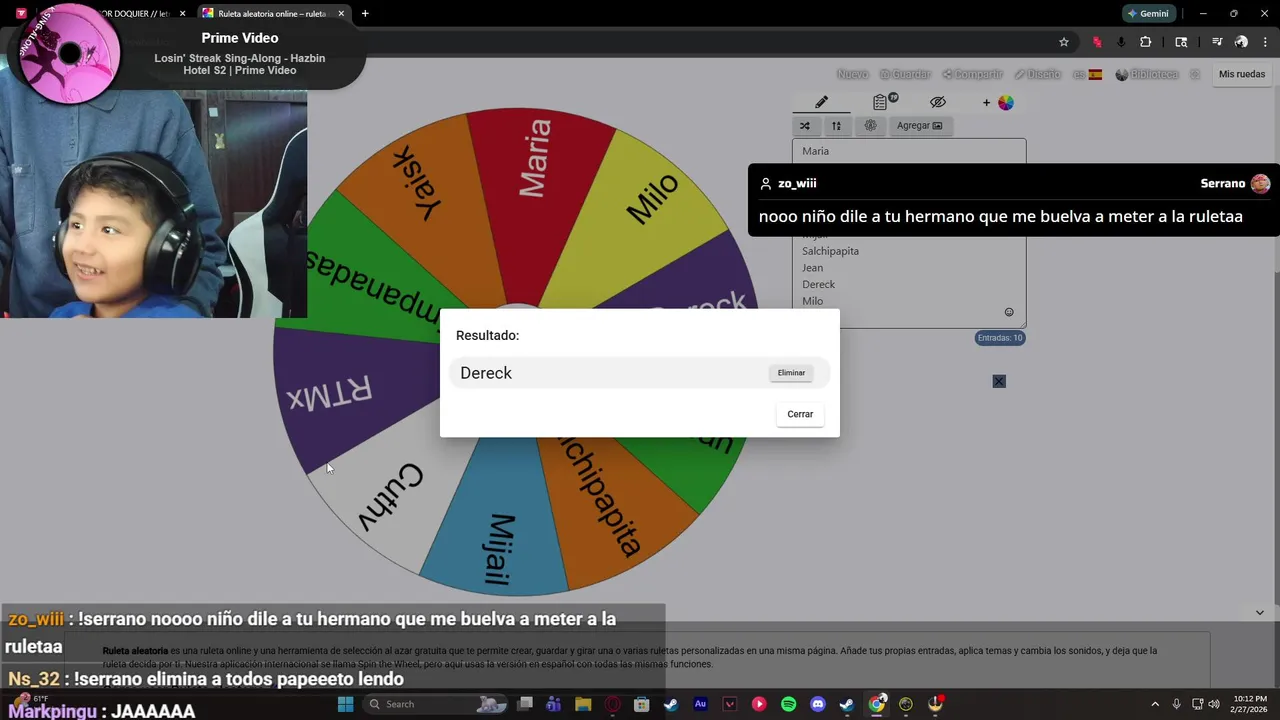The image size is (1280, 720).
Task: Open Chrome extensions puzzle icon
Action: point(1146,42)
